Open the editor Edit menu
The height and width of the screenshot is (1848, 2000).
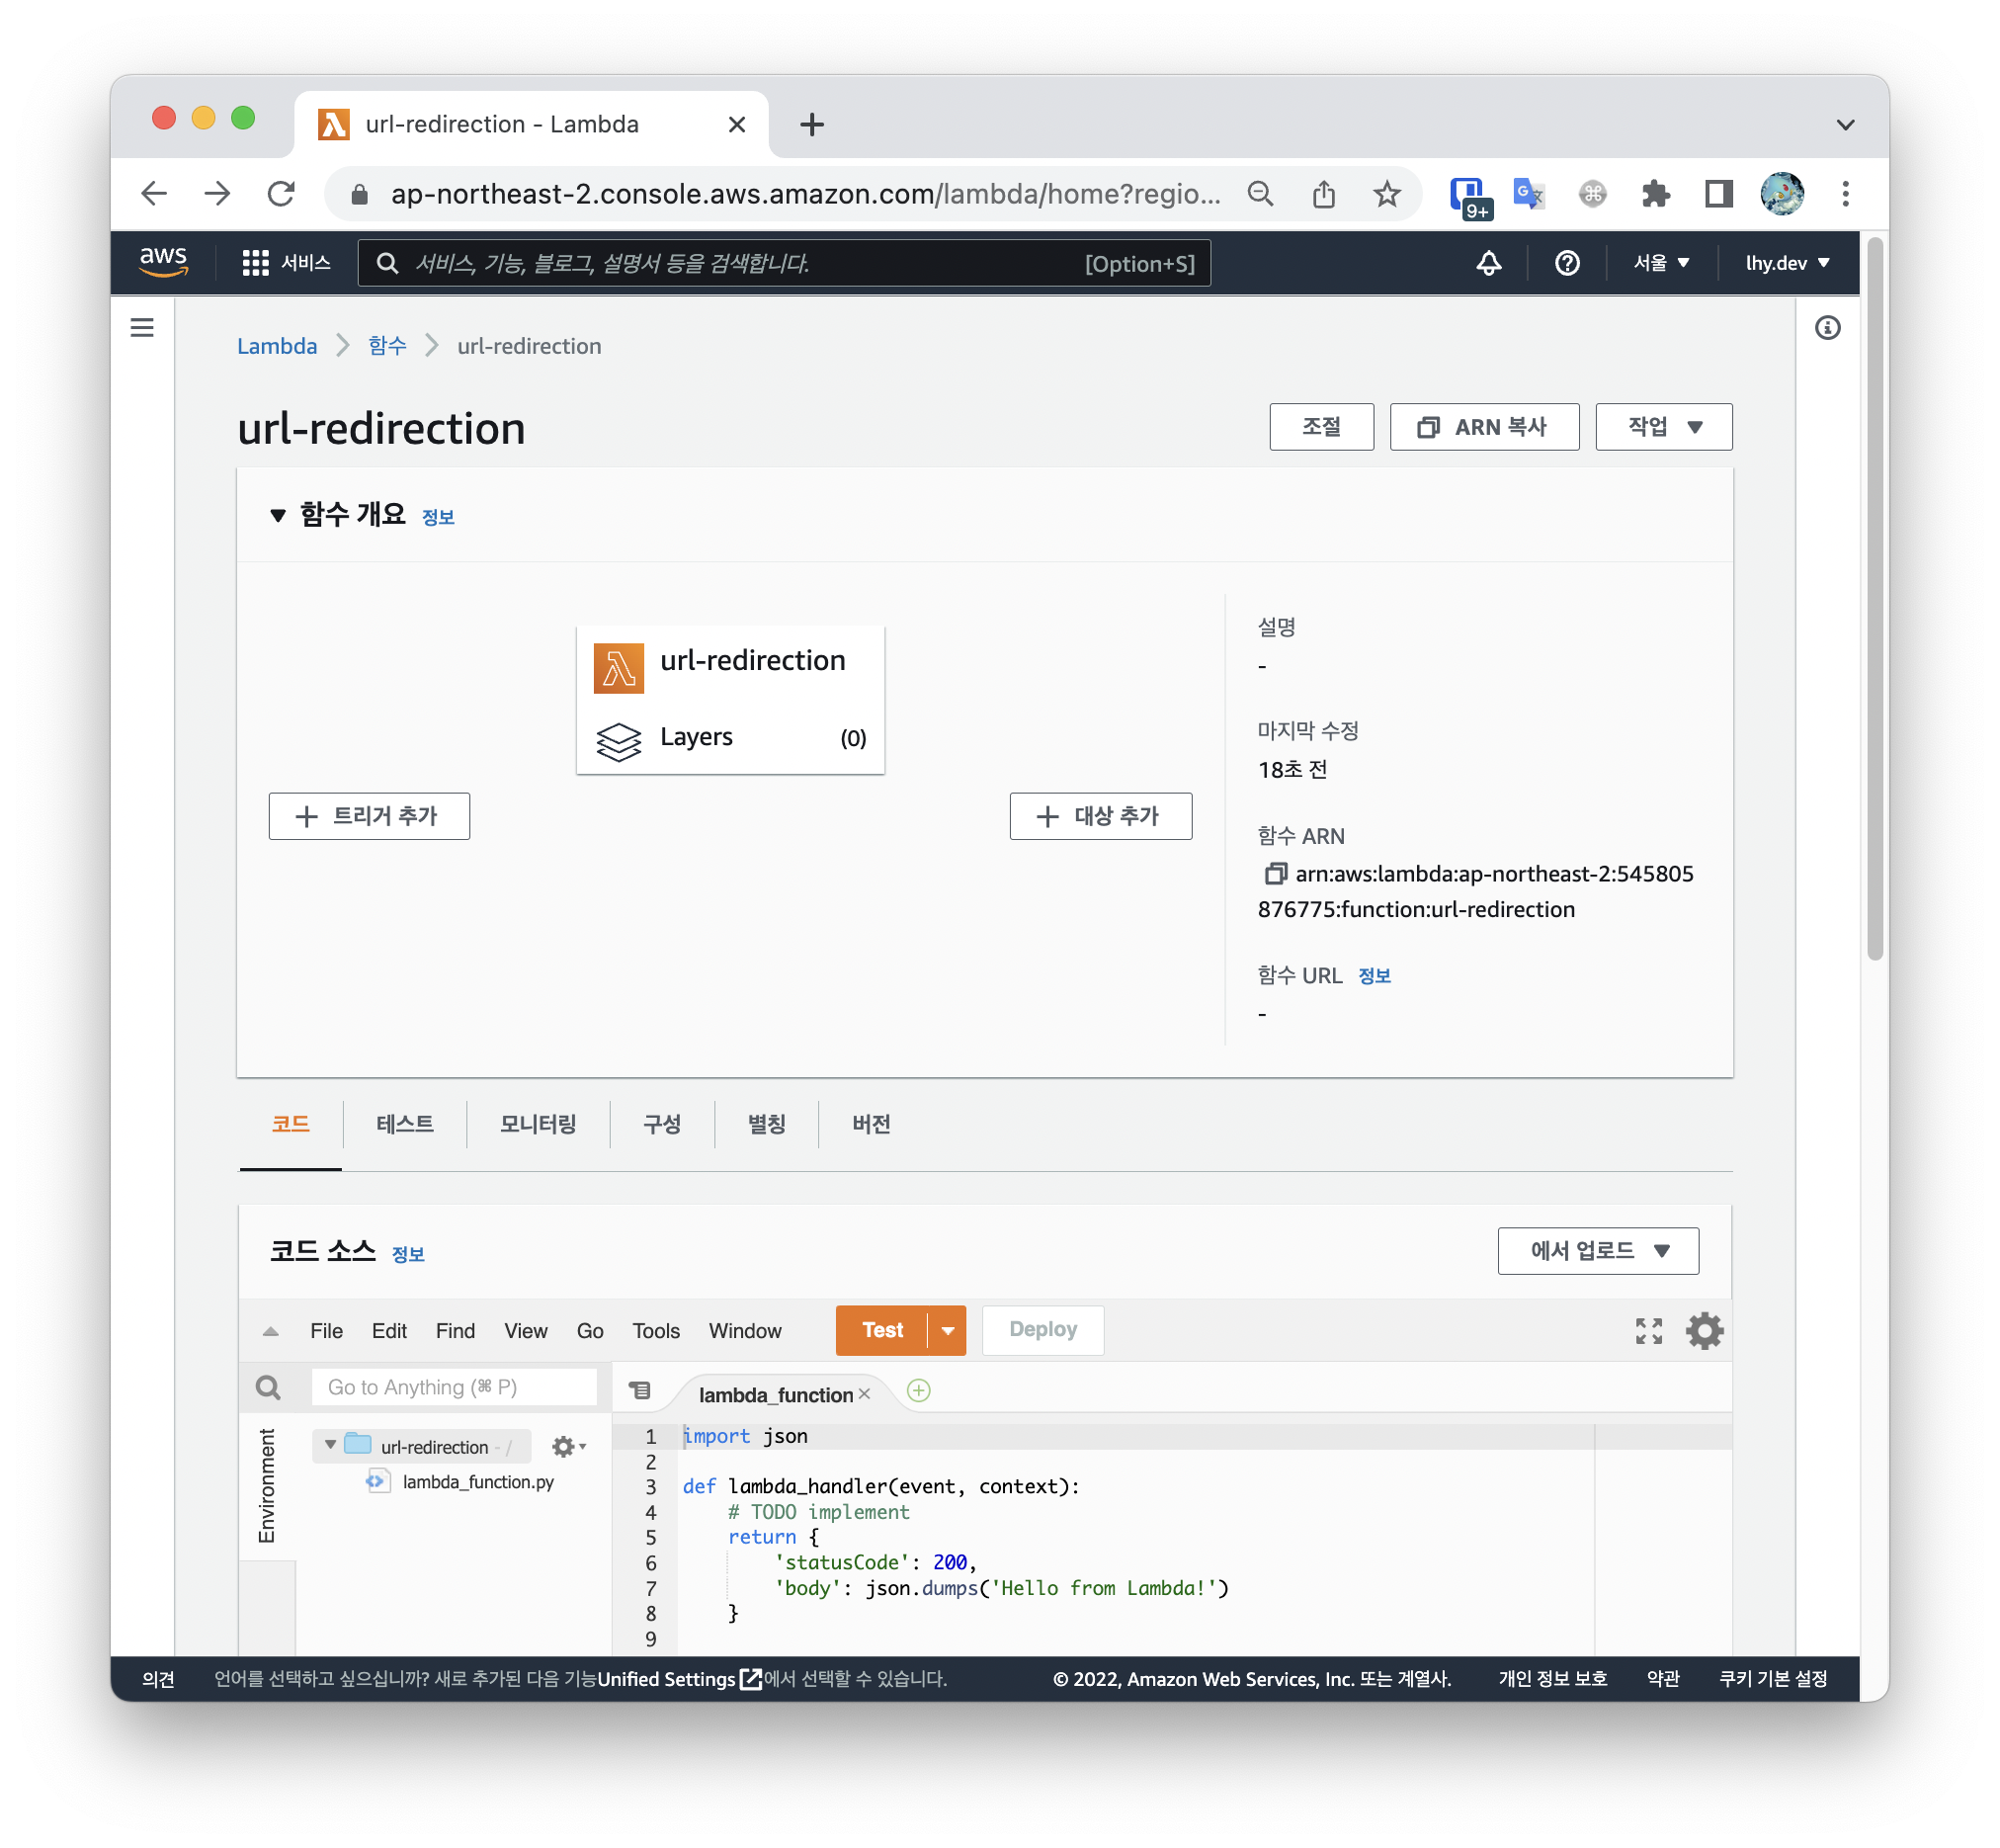click(389, 1331)
